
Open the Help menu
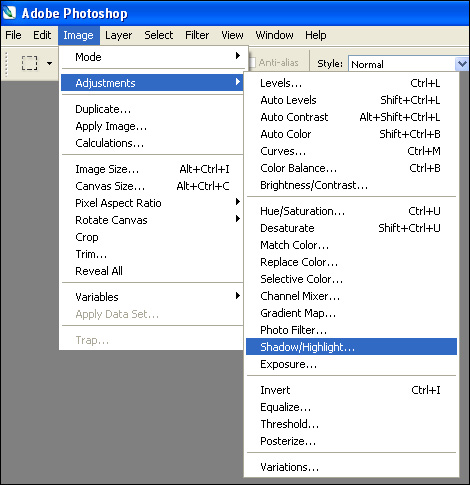click(x=316, y=35)
